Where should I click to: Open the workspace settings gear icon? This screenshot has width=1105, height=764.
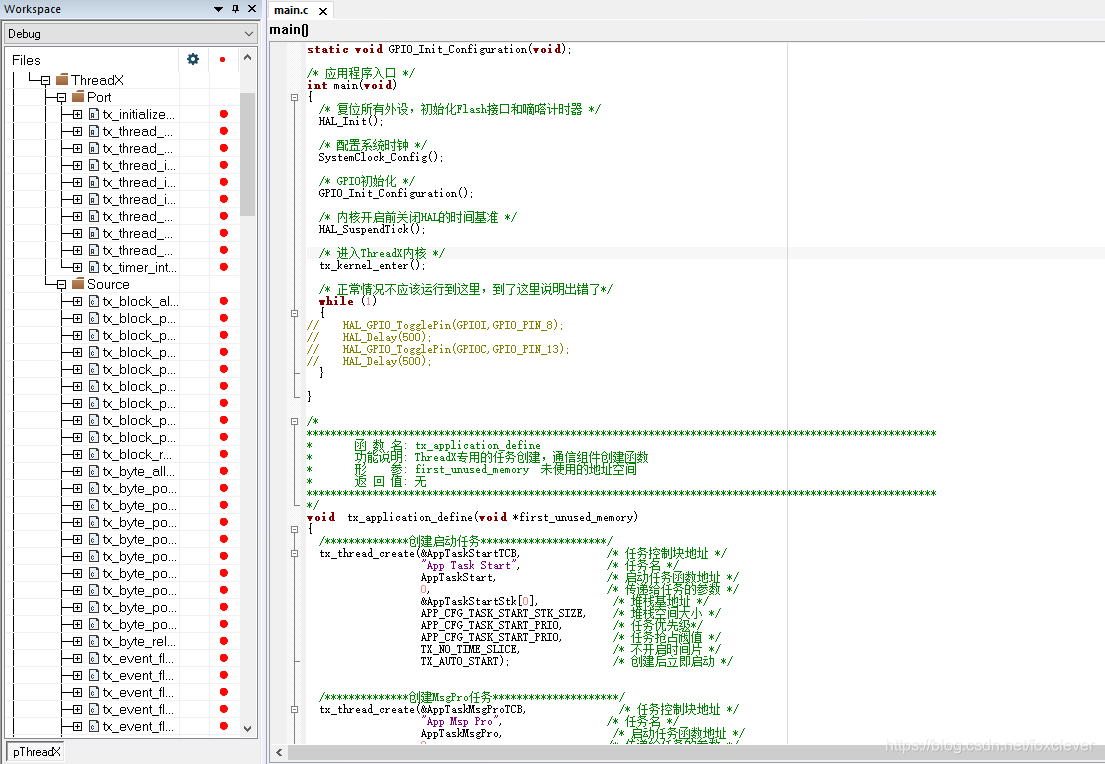coord(193,59)
